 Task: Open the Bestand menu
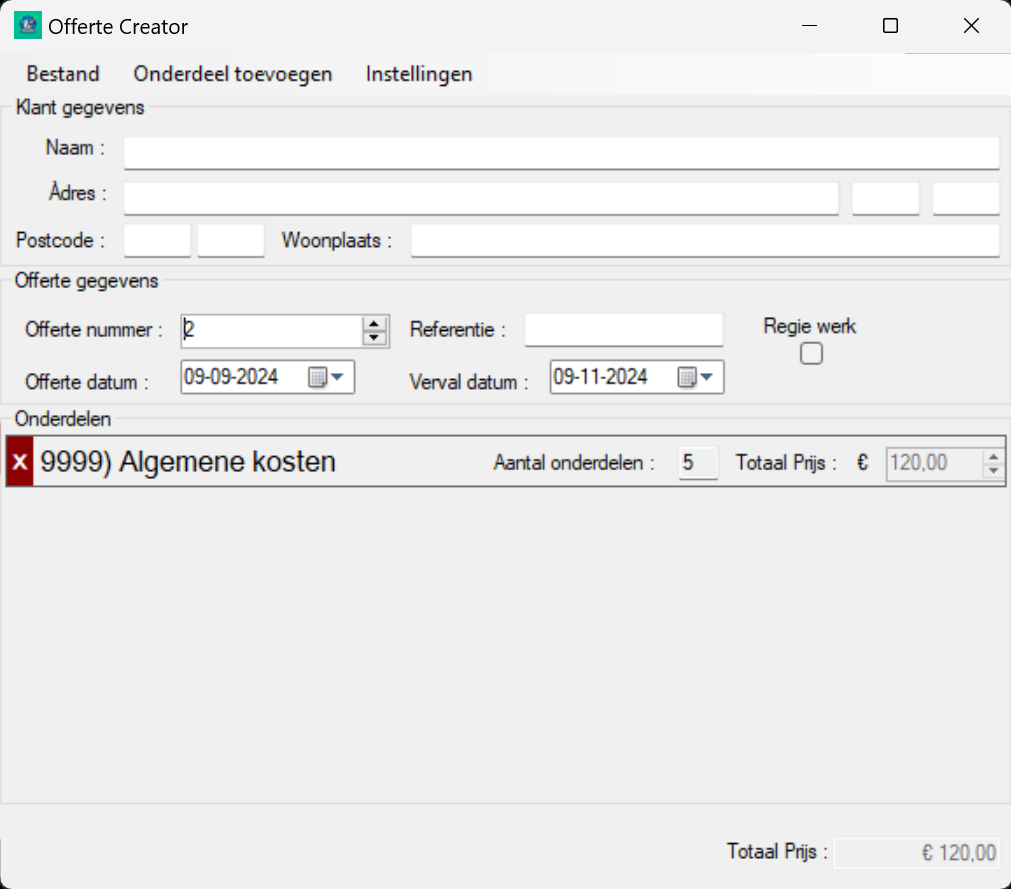(x=62, y=73)
